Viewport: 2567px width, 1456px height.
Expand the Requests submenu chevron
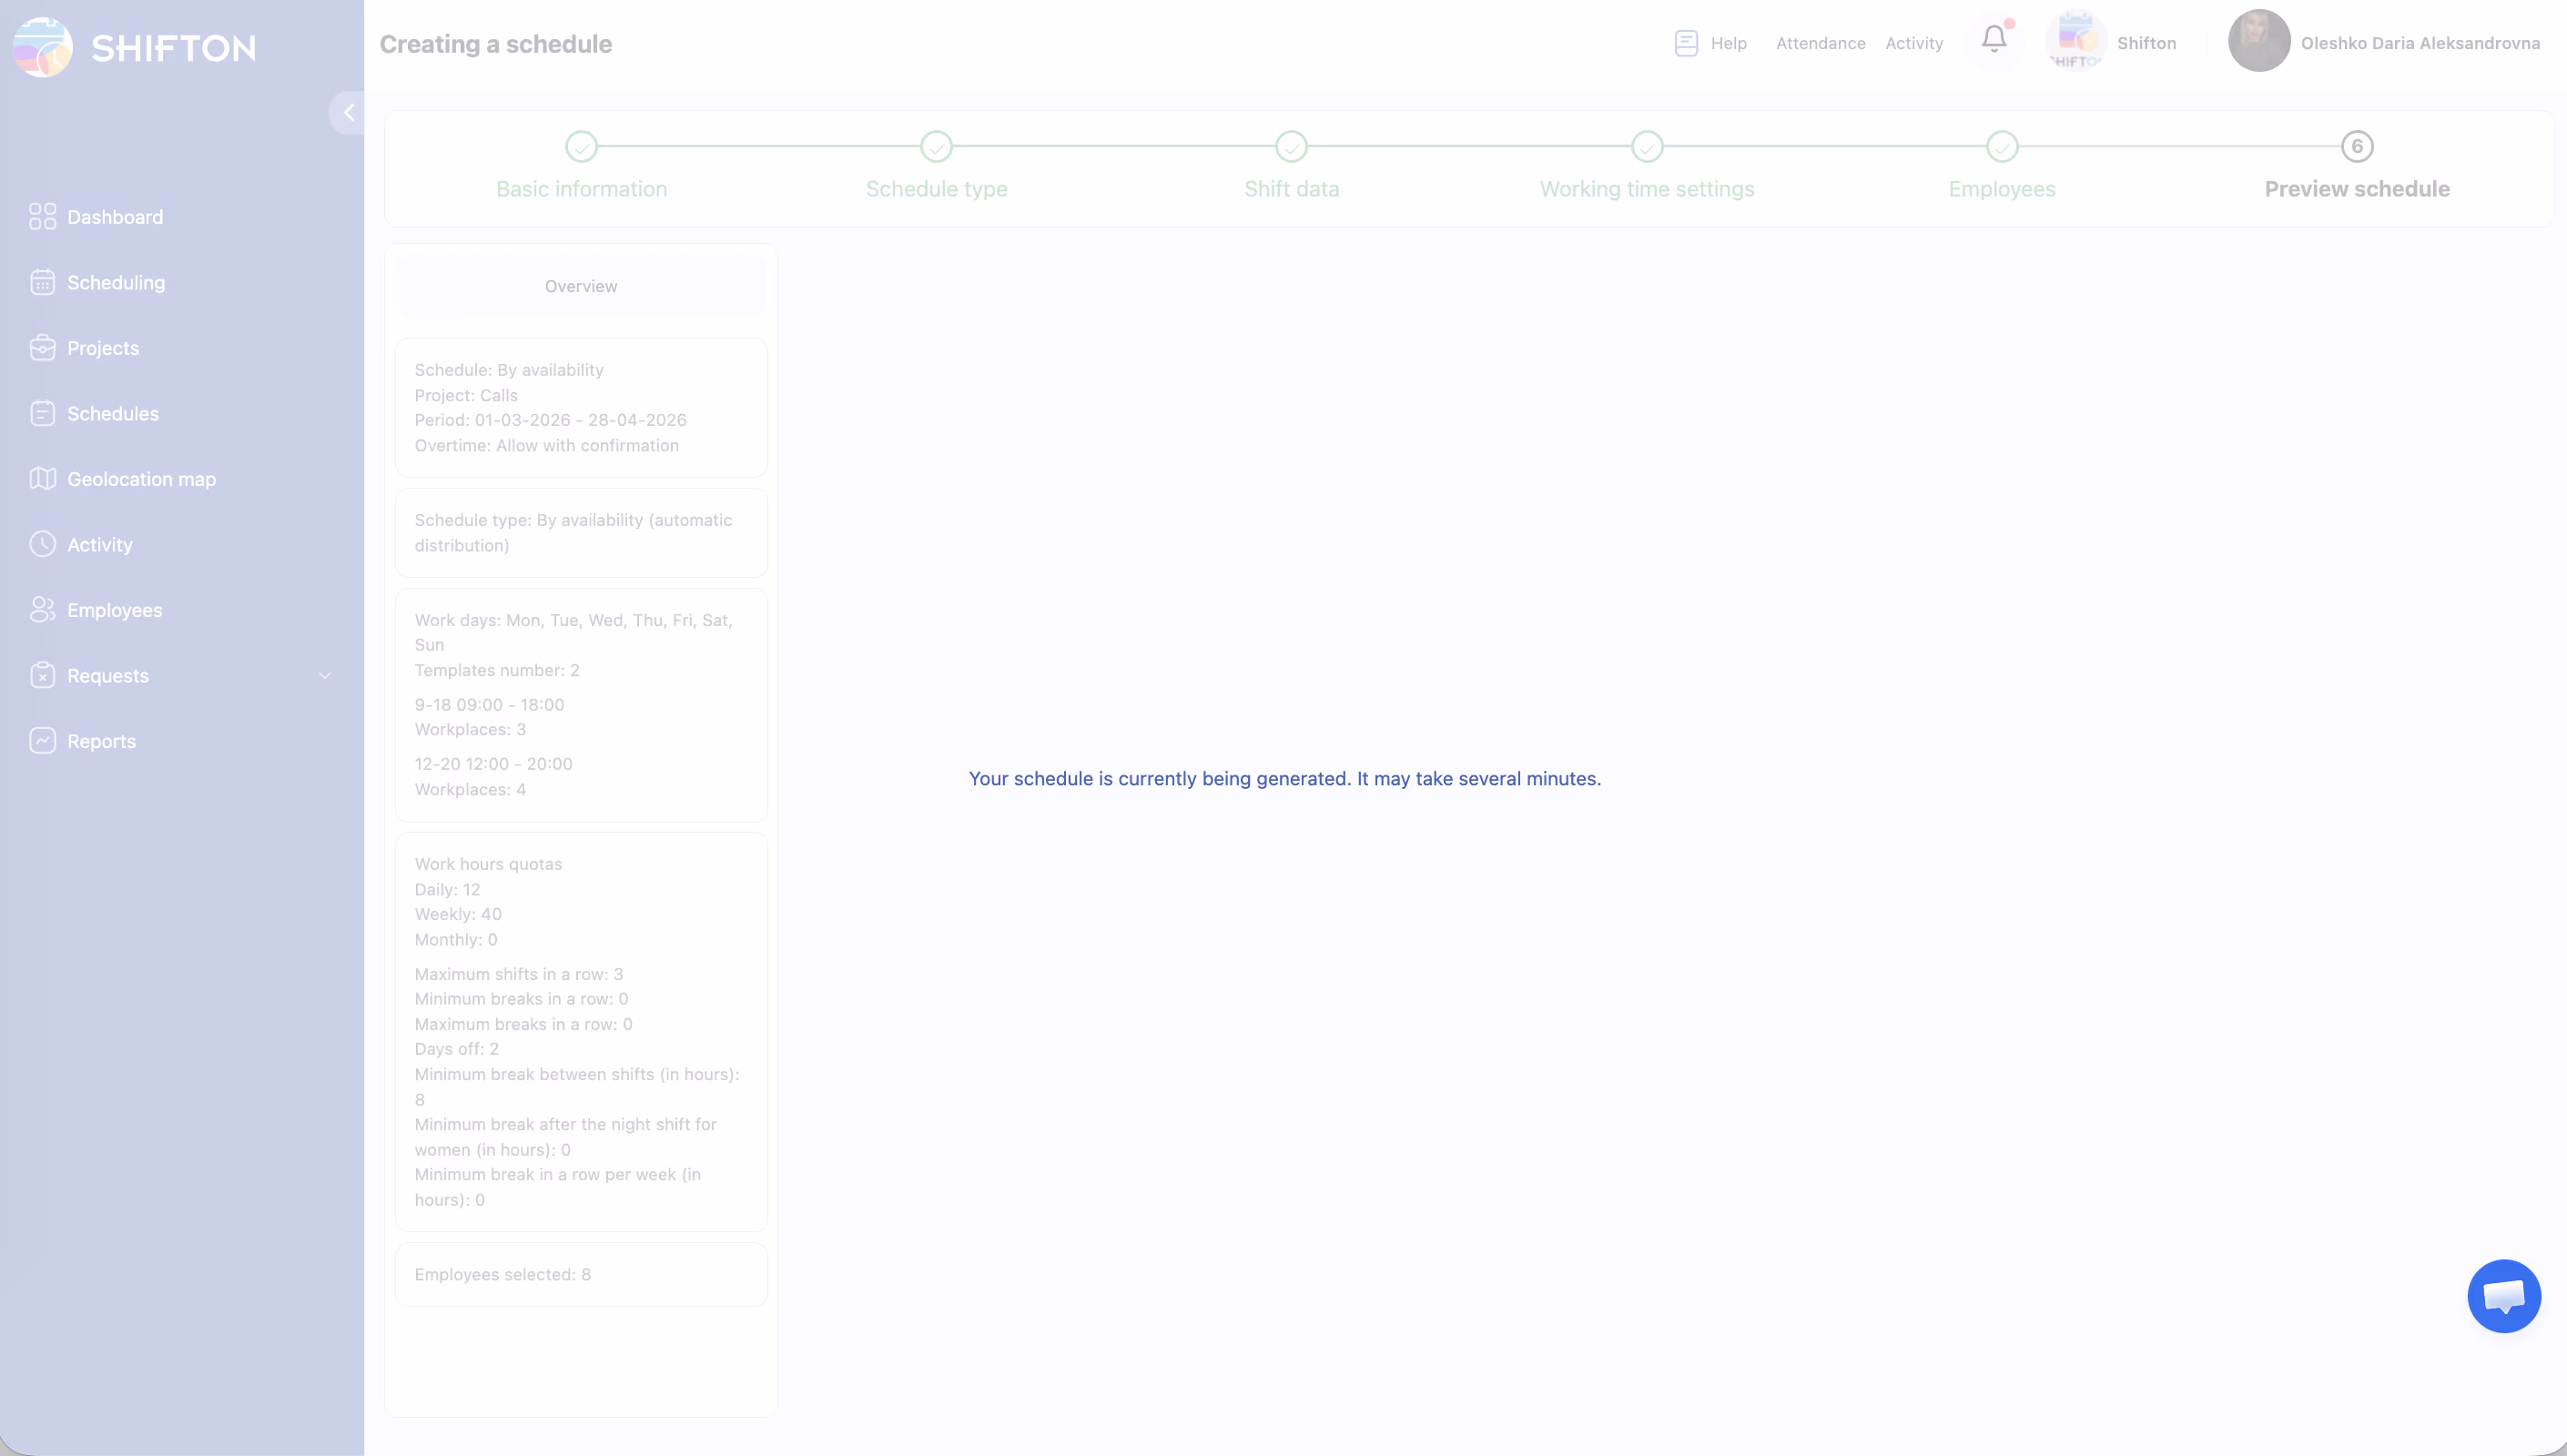tap(325, 676)
